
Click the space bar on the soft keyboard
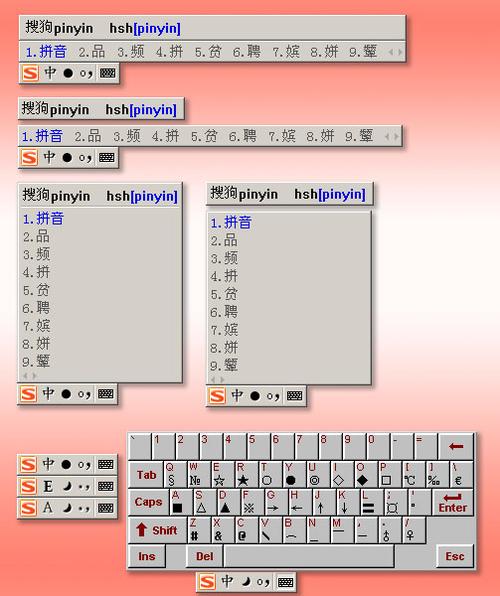pos(309,556)
